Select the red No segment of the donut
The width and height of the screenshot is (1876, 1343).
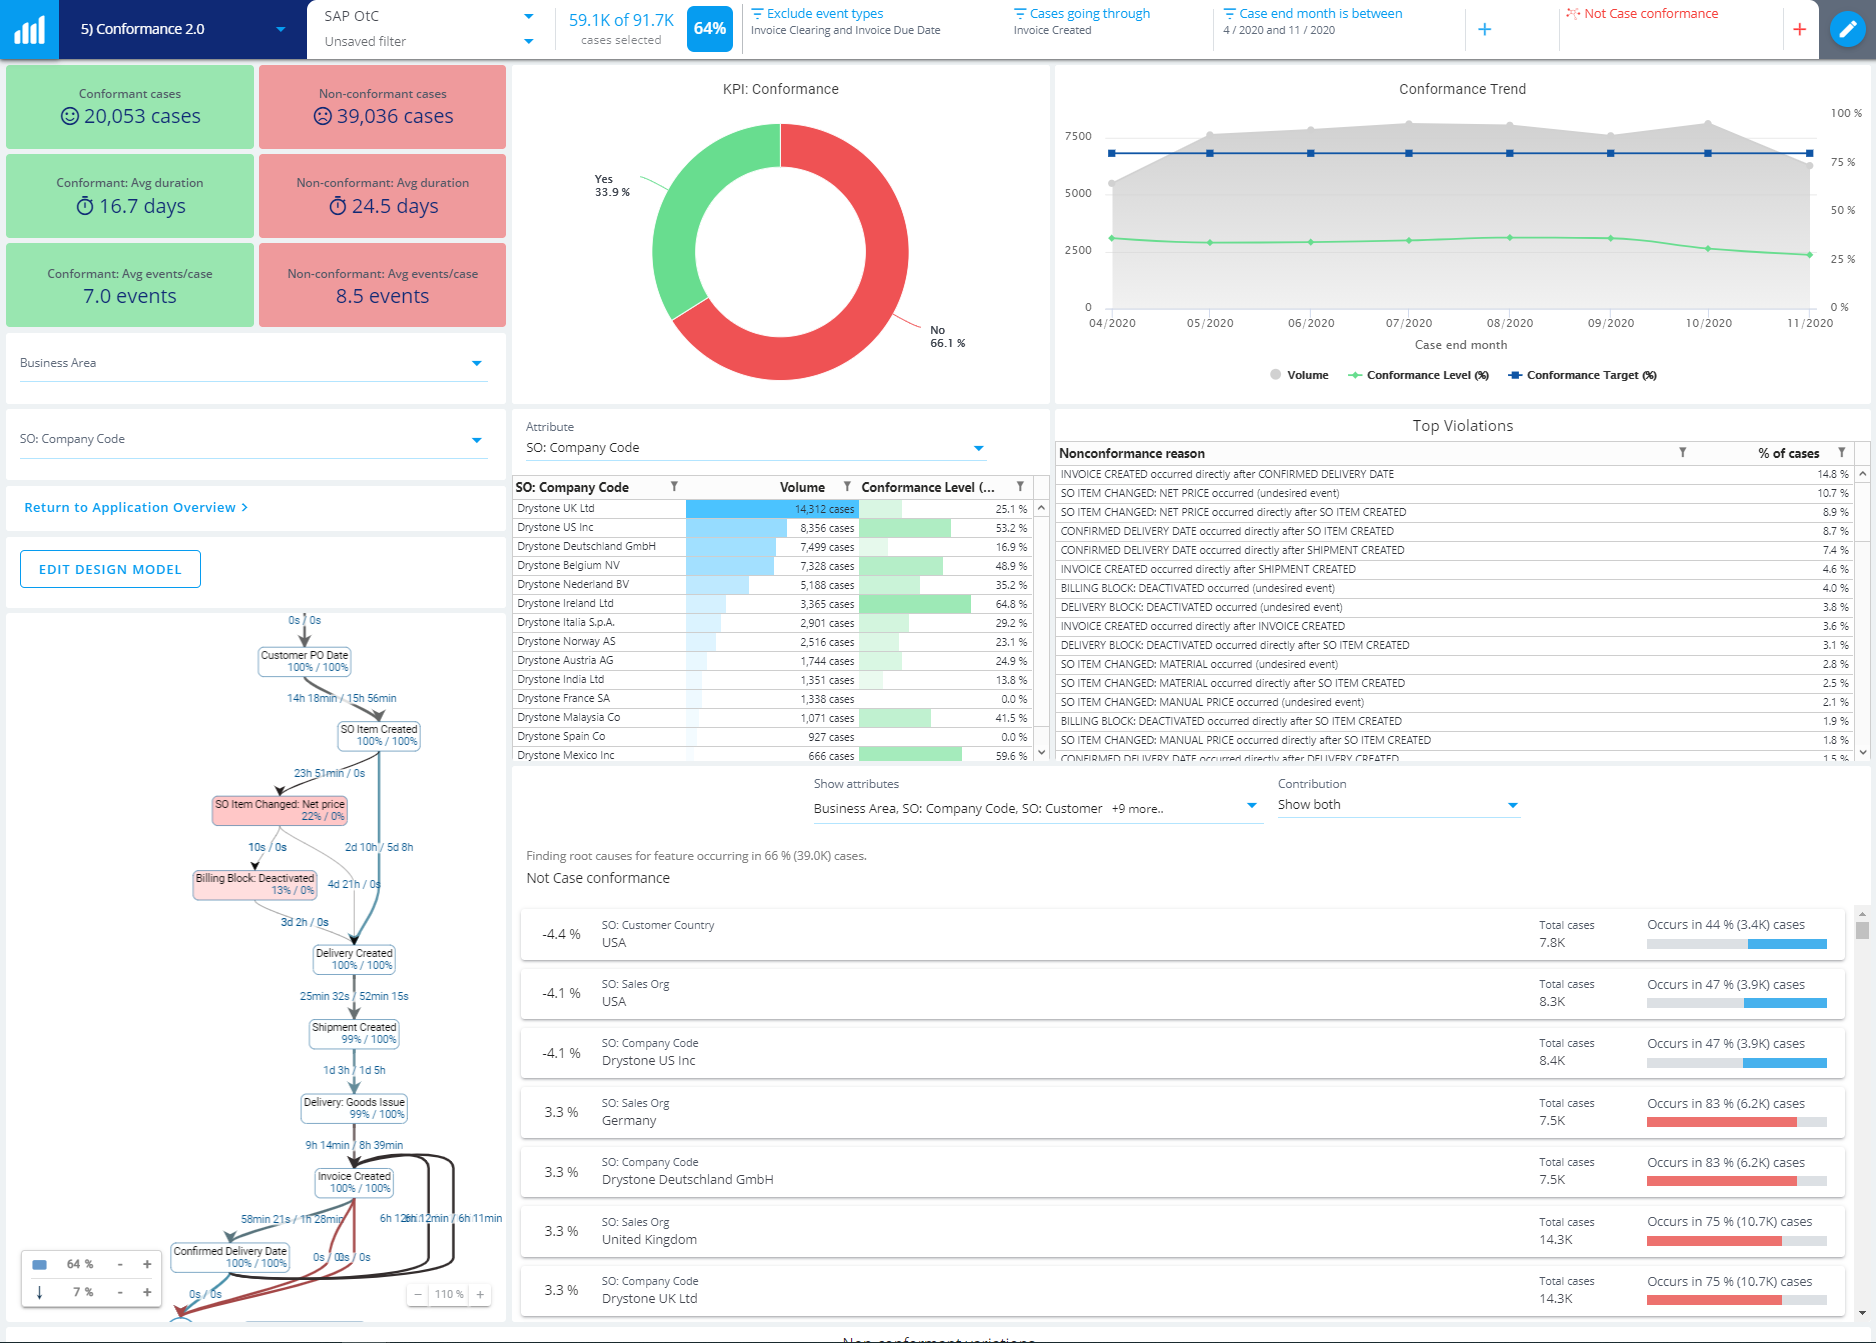click(872, 300)
